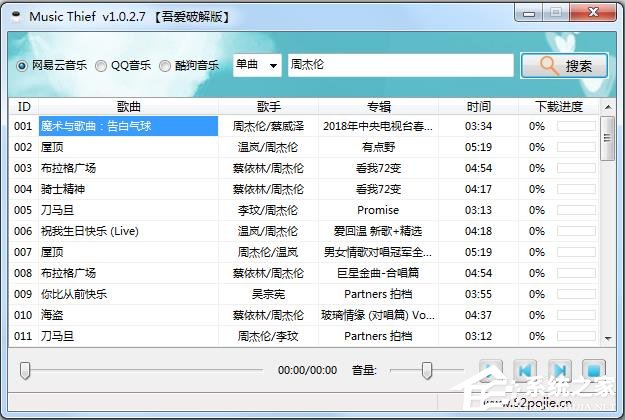
Task: Click the next track button
Action: pos(560,371)
